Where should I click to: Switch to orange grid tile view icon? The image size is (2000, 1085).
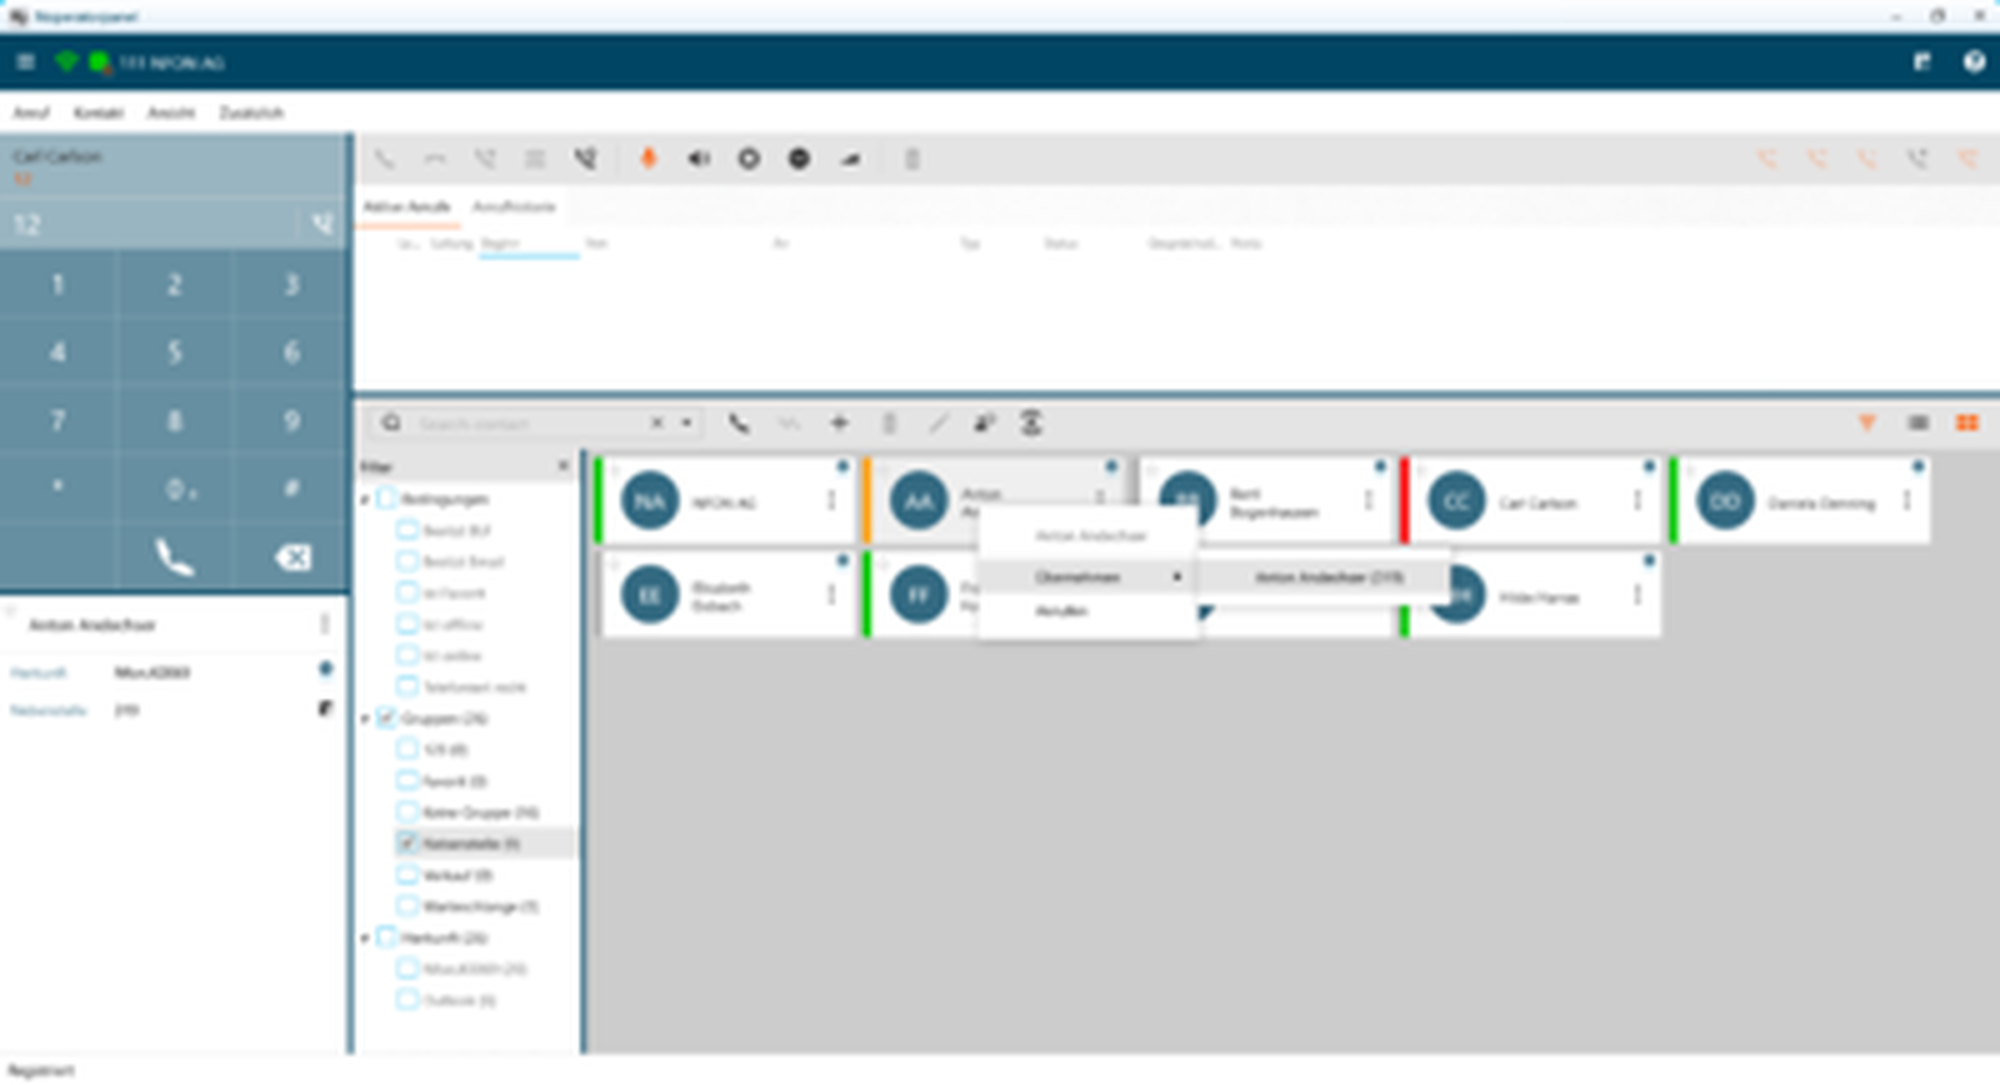click(1966, 423)
